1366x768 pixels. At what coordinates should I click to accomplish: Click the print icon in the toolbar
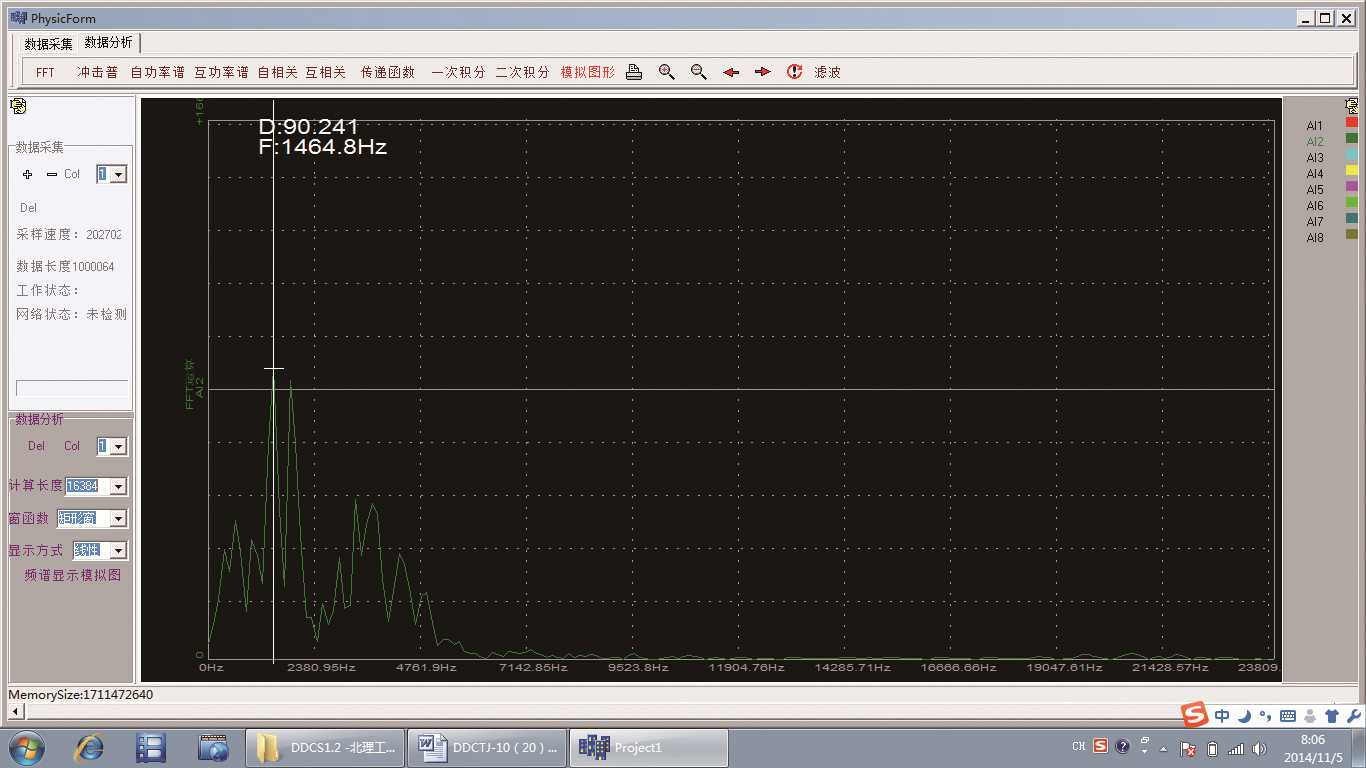(x=633, y=72)
